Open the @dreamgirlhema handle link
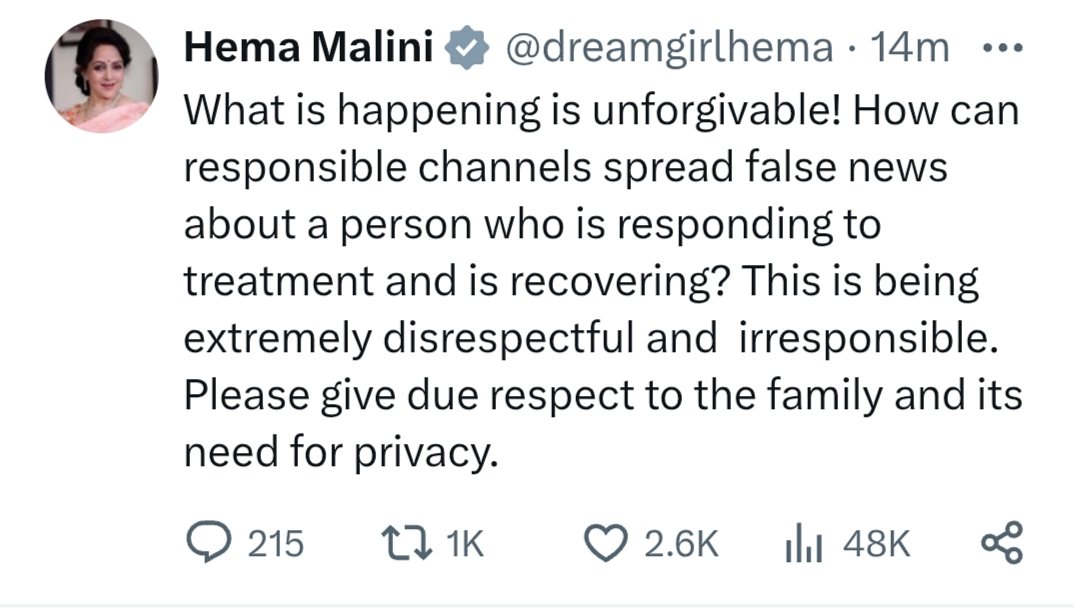Screen dimensions: 1076x608 point(669,48)
